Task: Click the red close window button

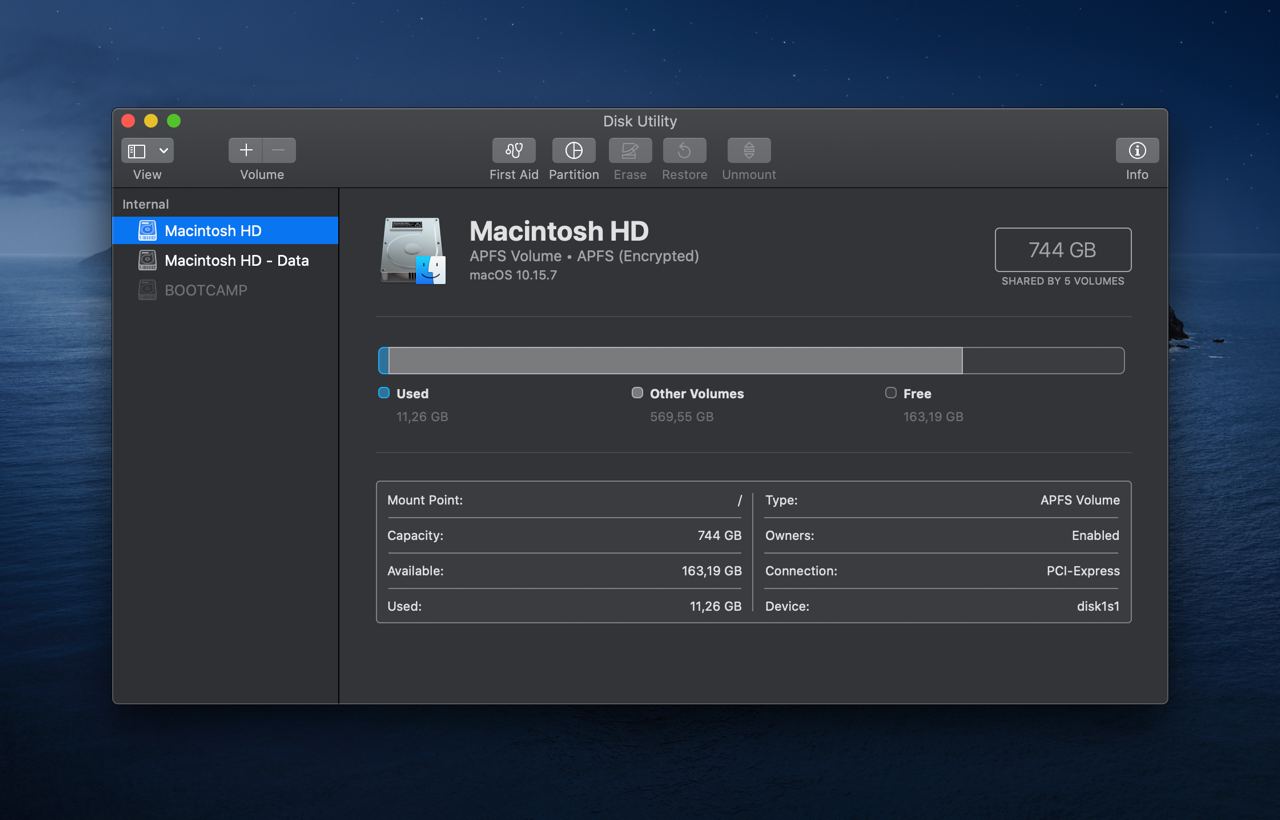Action: 128,121
